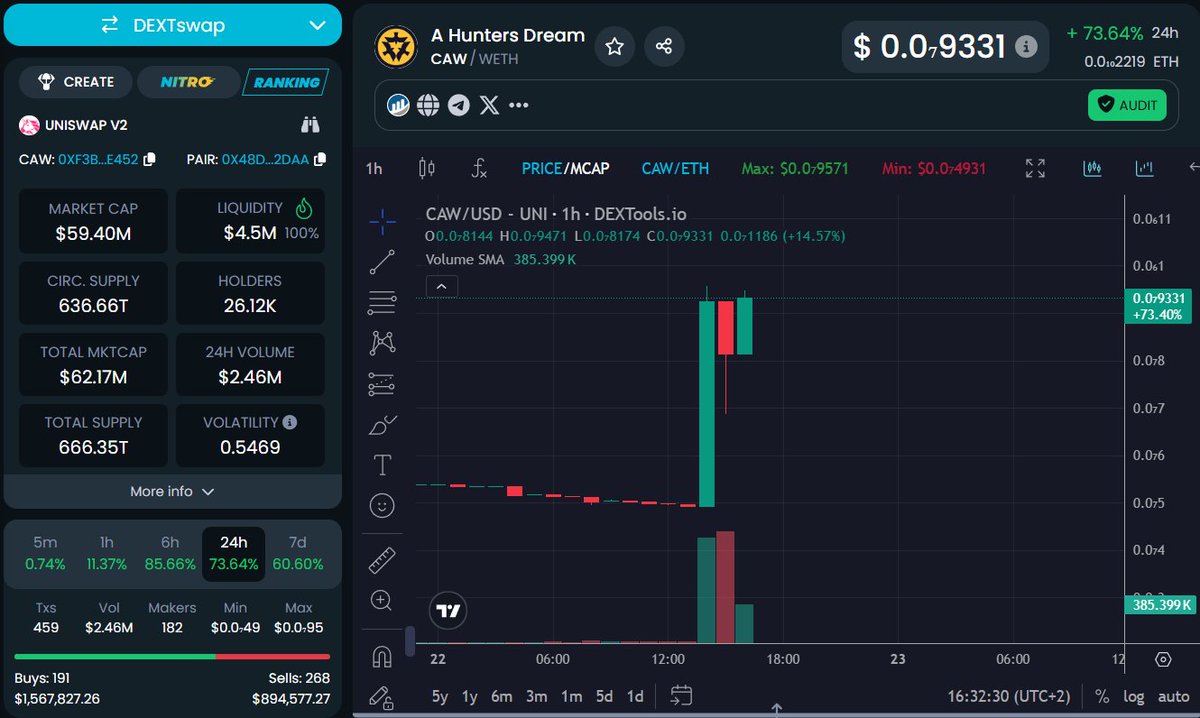Open the 1h chart interval dropdown
The image size is (1200, 718).
click(x=374, y=168)
